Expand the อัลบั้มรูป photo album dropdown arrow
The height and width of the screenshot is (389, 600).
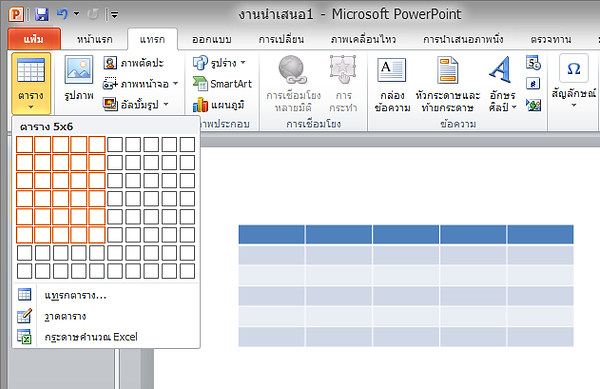pos(166,104)
